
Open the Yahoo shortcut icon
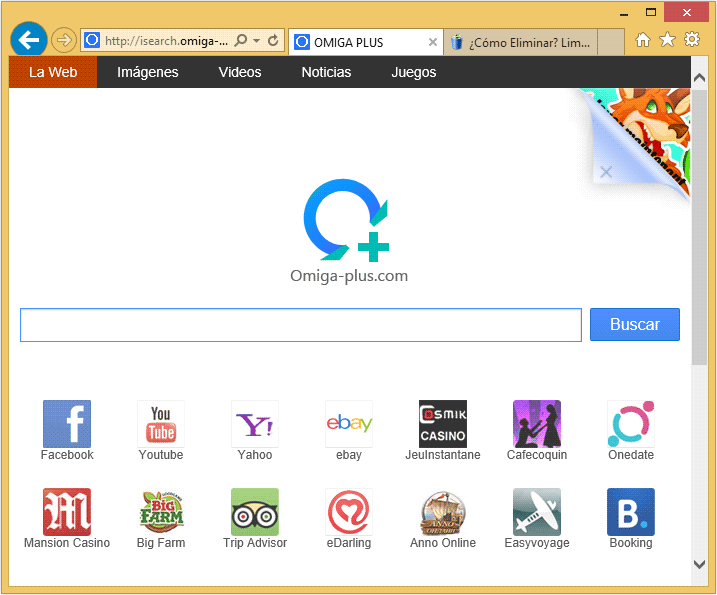(x=255, y=423)
